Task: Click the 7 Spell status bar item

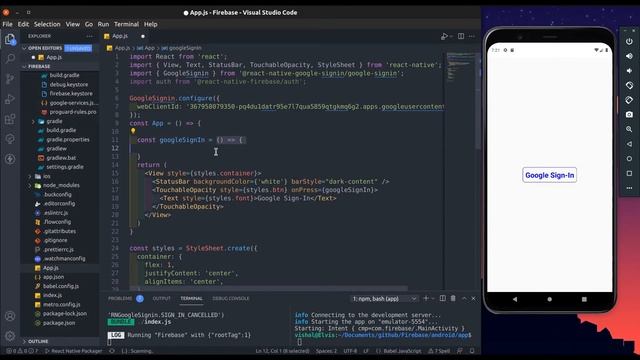Action: click(x=439, y=351)
